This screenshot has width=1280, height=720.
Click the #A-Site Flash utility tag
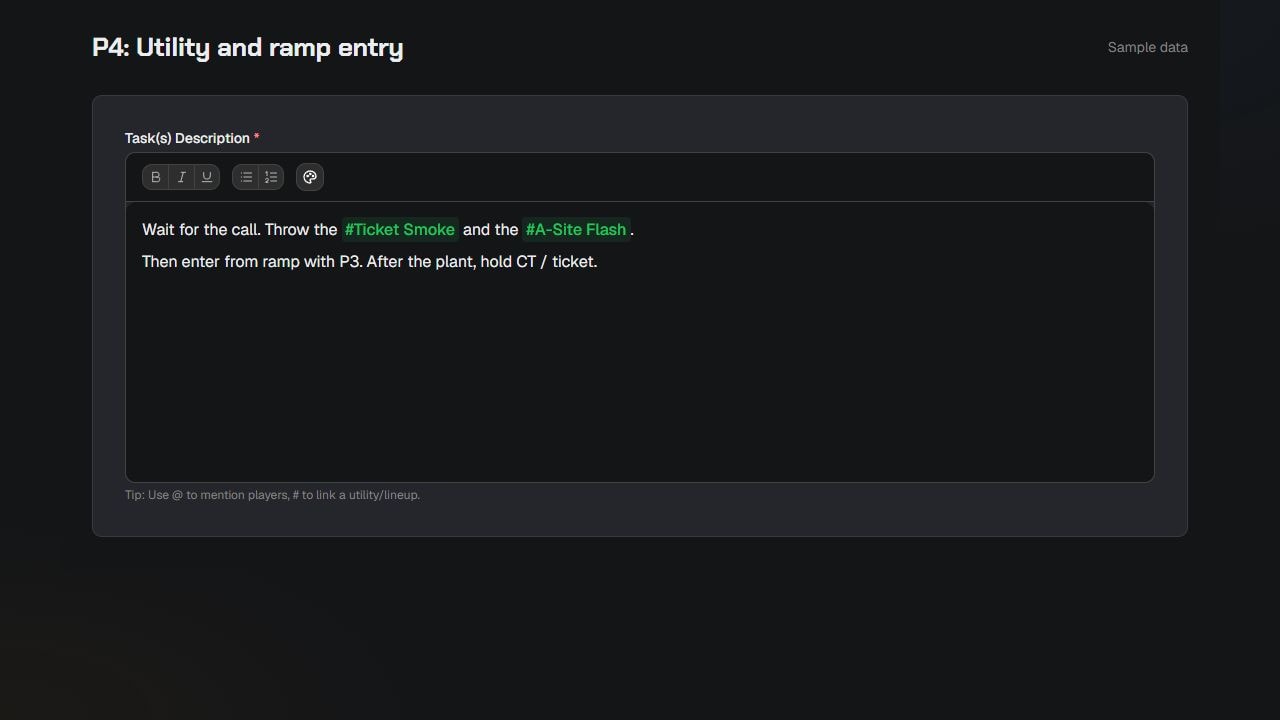tap(576, 229)
